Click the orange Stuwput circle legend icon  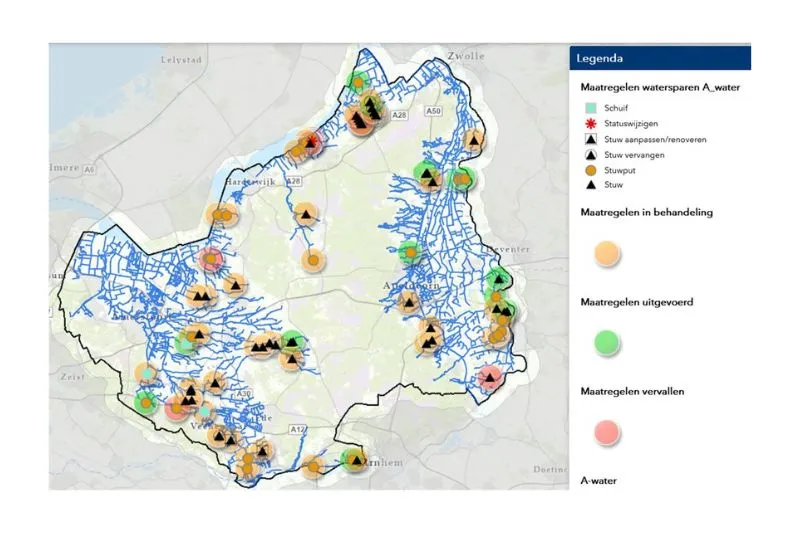click(589, 170)
